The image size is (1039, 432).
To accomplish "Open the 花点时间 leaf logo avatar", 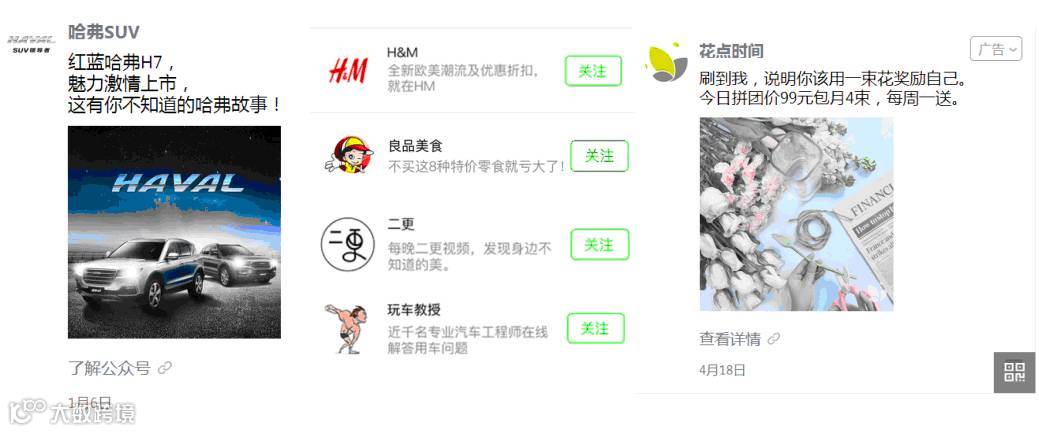I will [667, 62].
